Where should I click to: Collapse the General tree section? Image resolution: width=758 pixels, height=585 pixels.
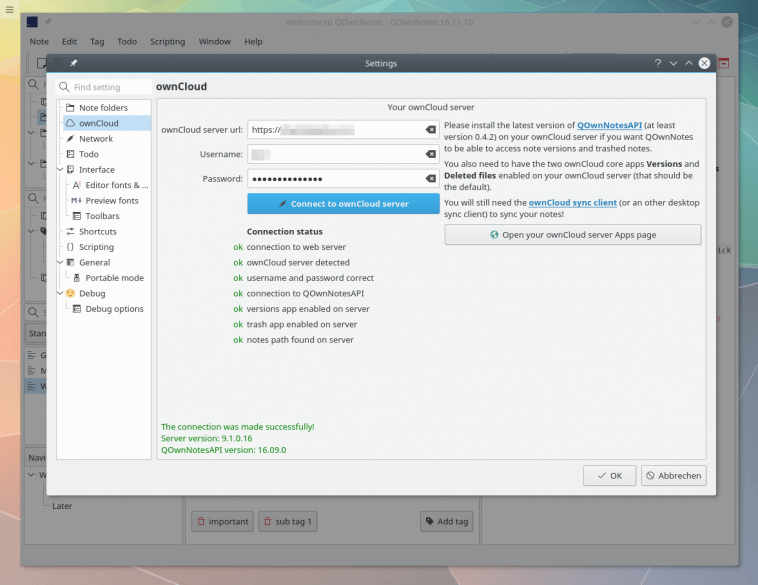click(x=61, y=263)
